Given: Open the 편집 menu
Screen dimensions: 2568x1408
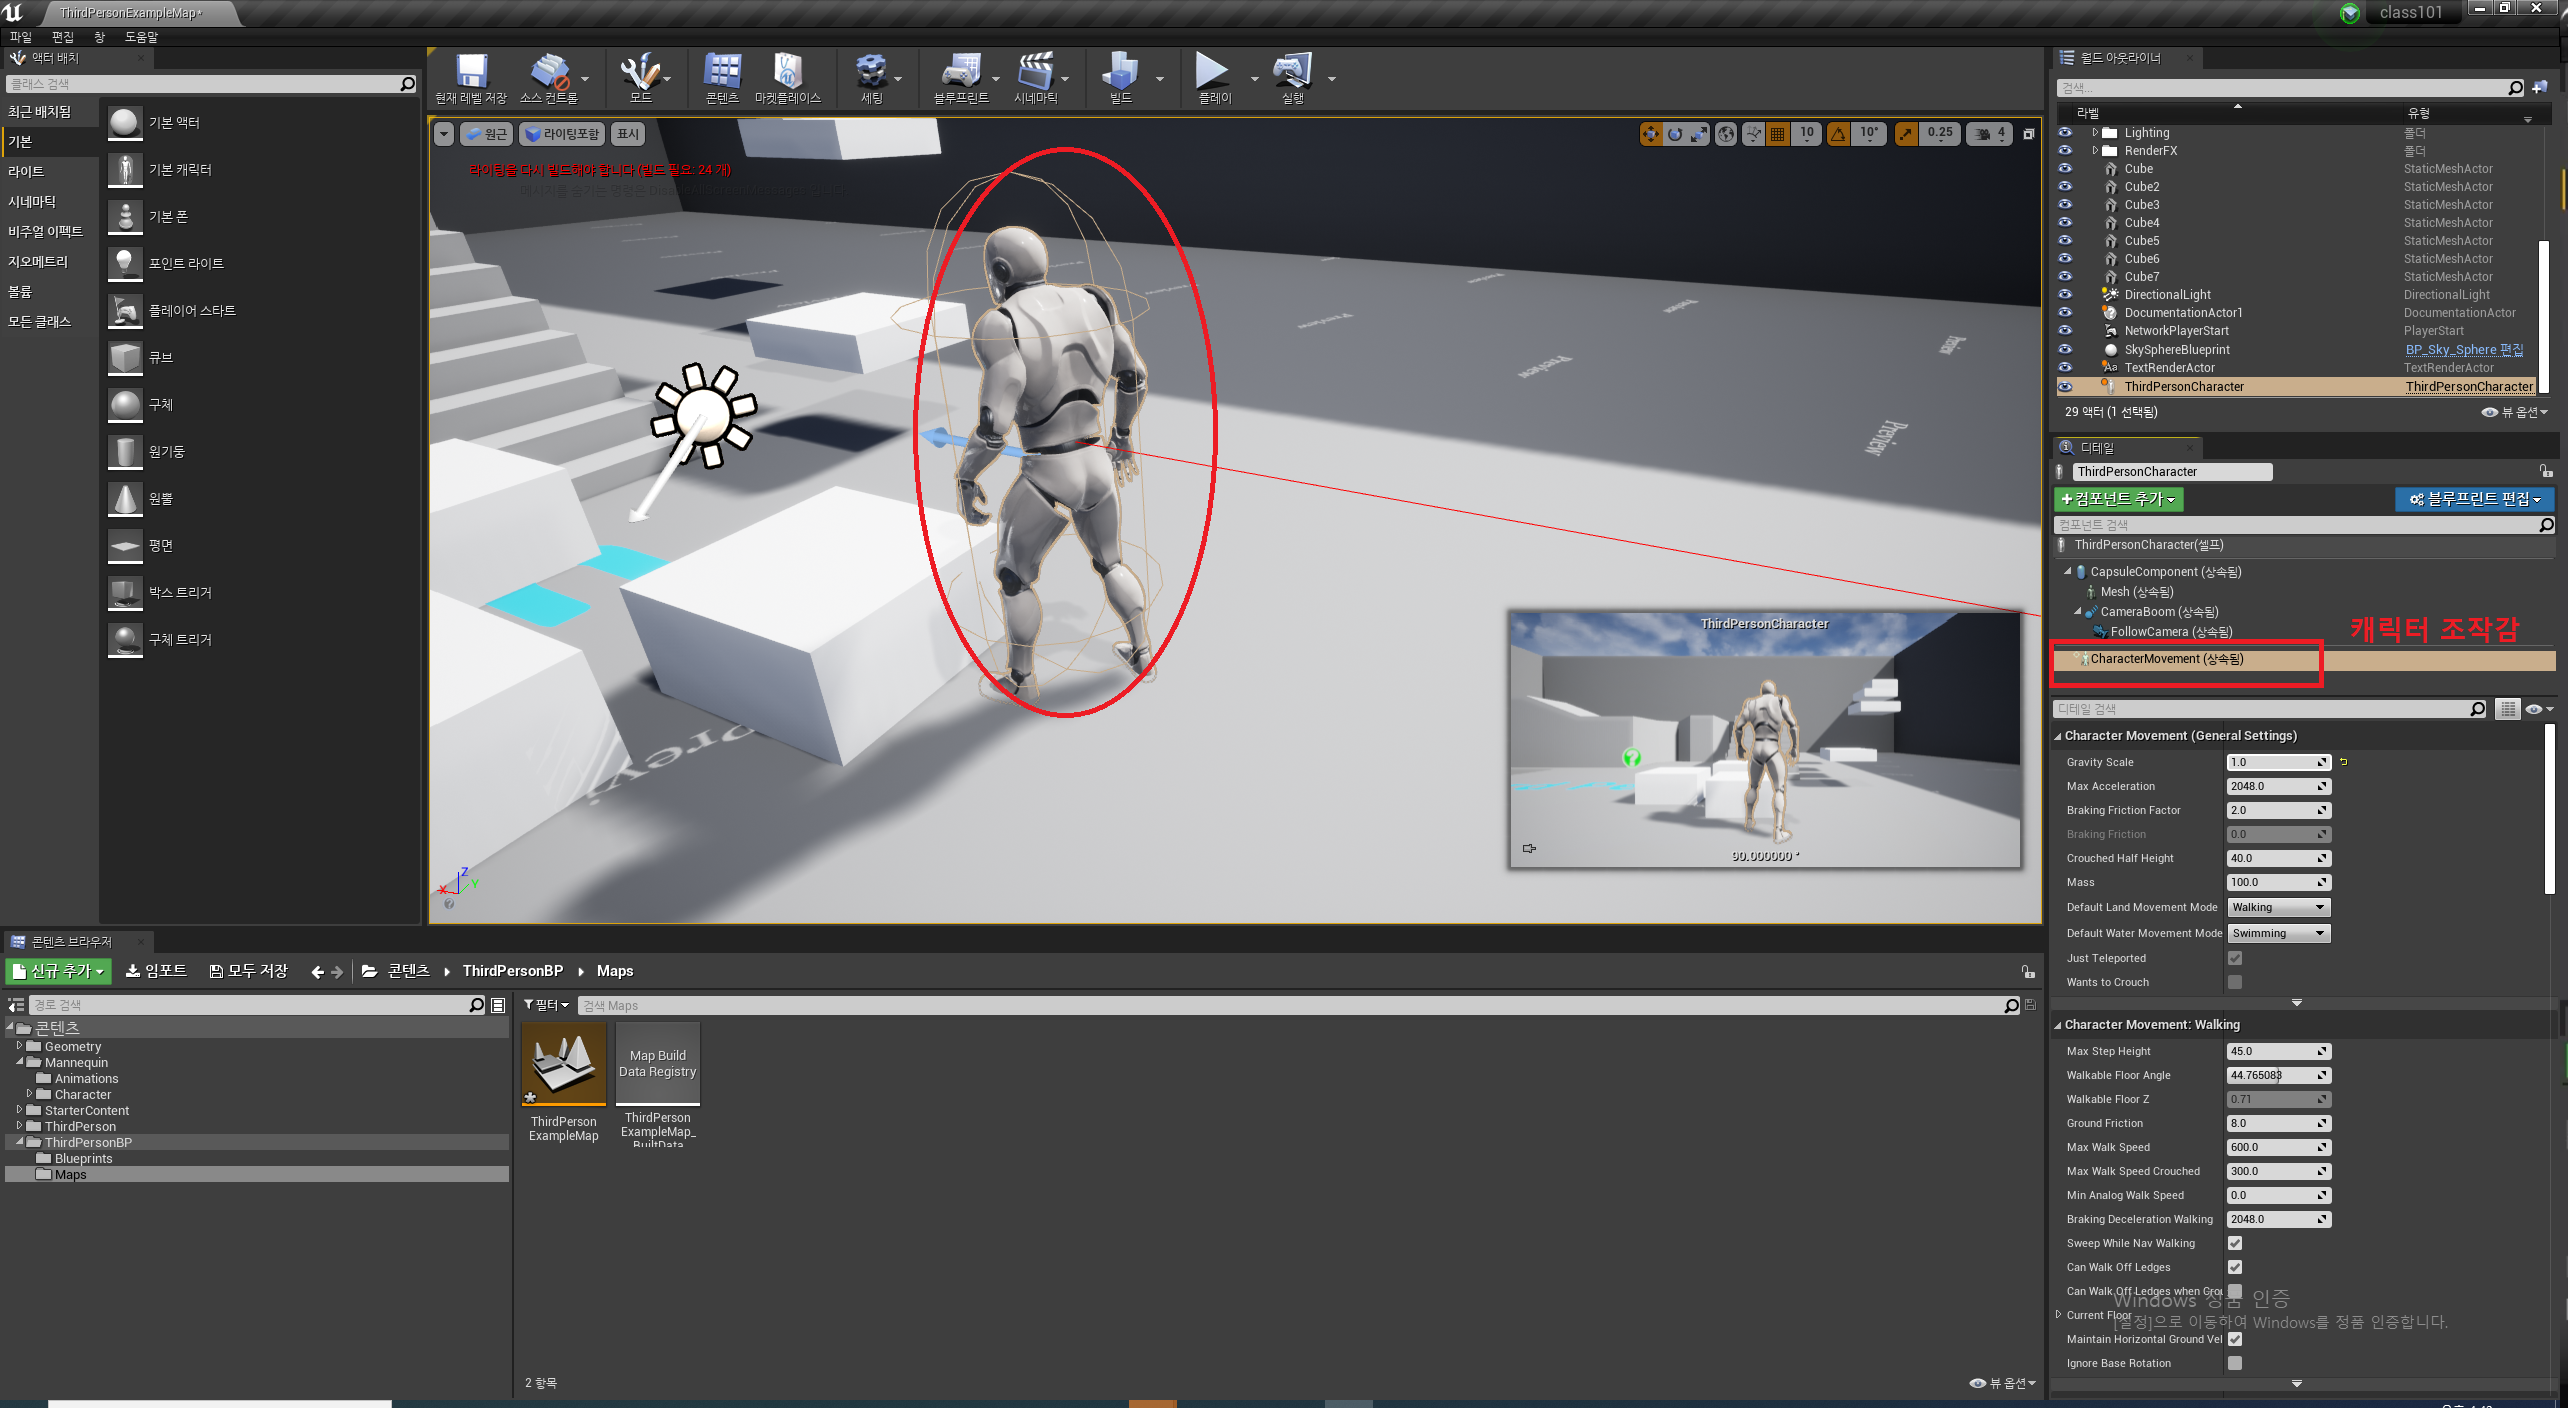Looking at the screenshot, I should 62,37.
